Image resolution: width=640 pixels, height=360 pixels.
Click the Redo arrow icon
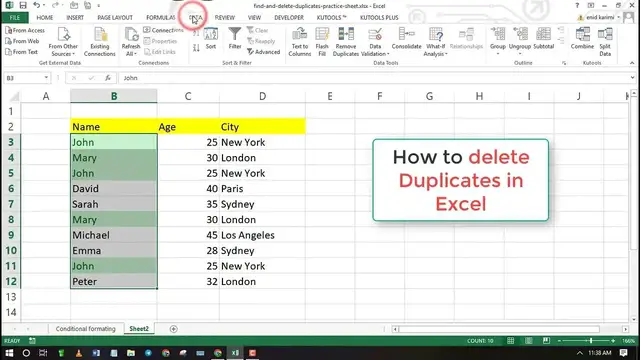(x=55, y=5)
